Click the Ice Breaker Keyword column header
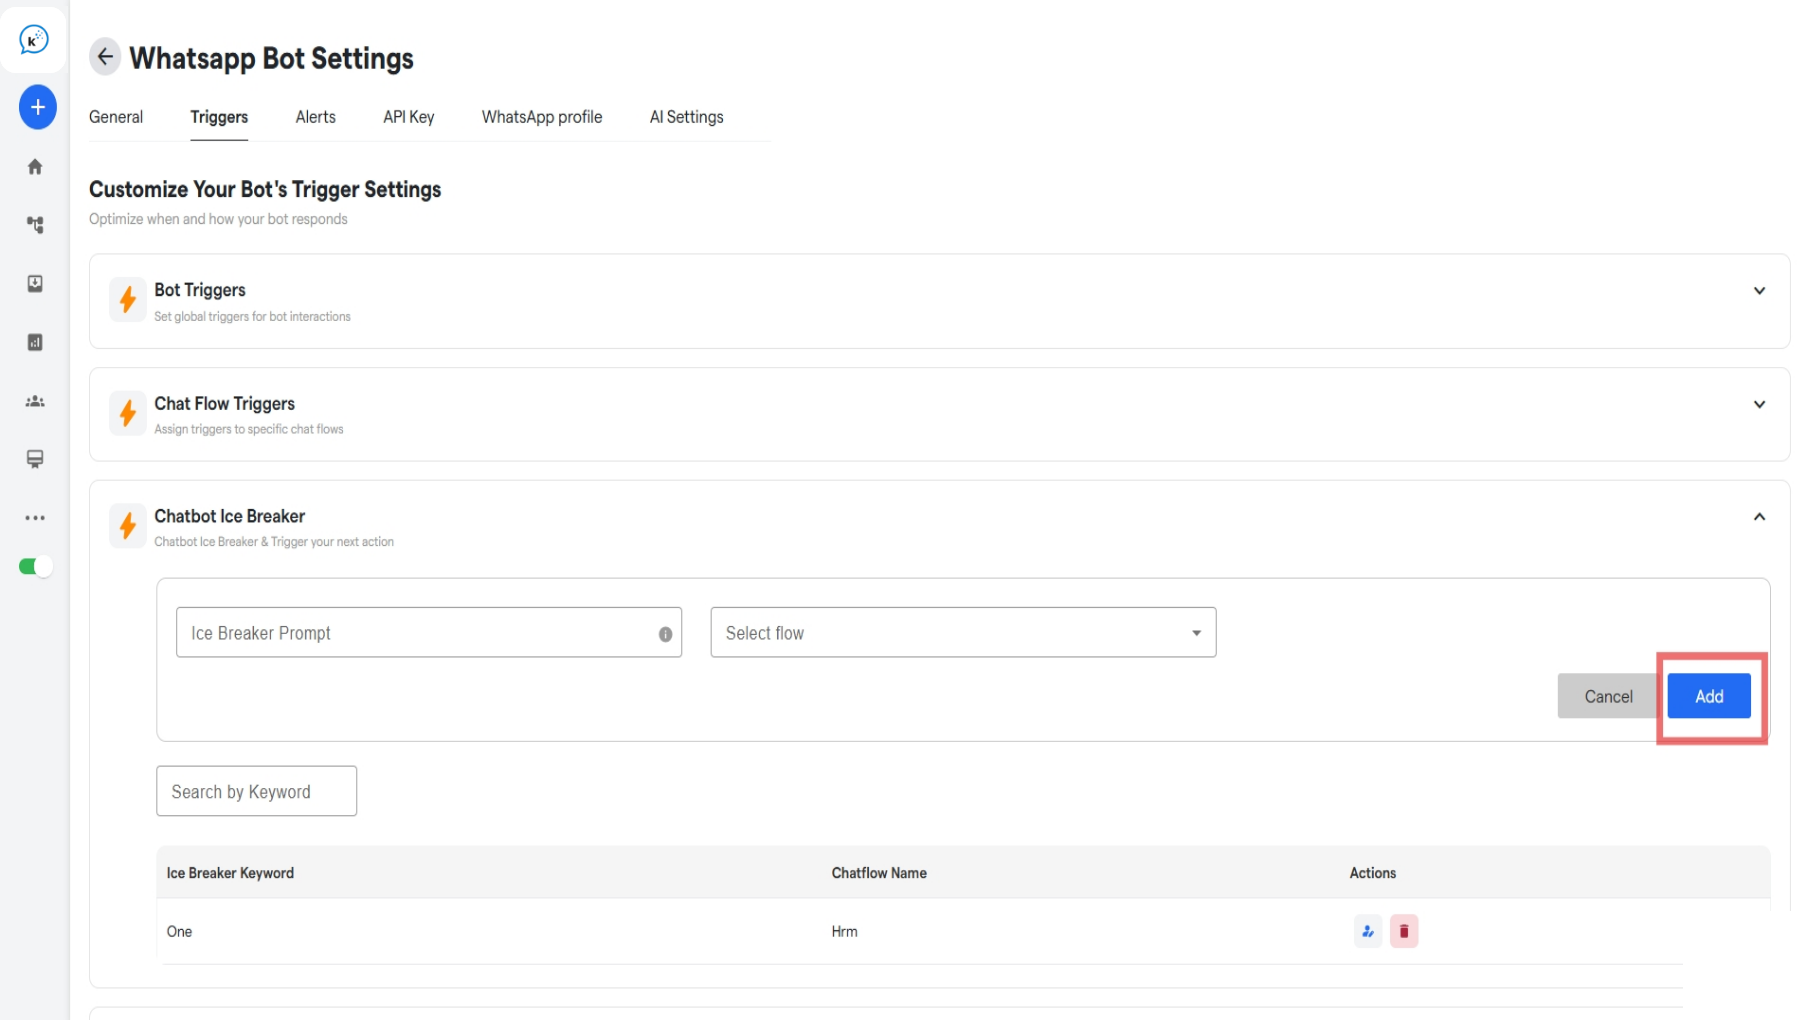The width and height of the screenshot is (1806, 1020). coord(230,873)
